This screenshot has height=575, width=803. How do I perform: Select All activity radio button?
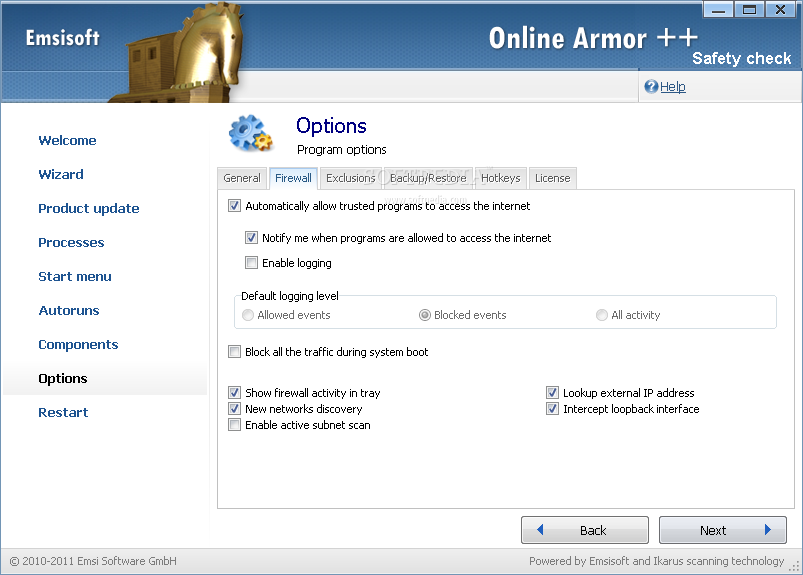coord(602,315)
